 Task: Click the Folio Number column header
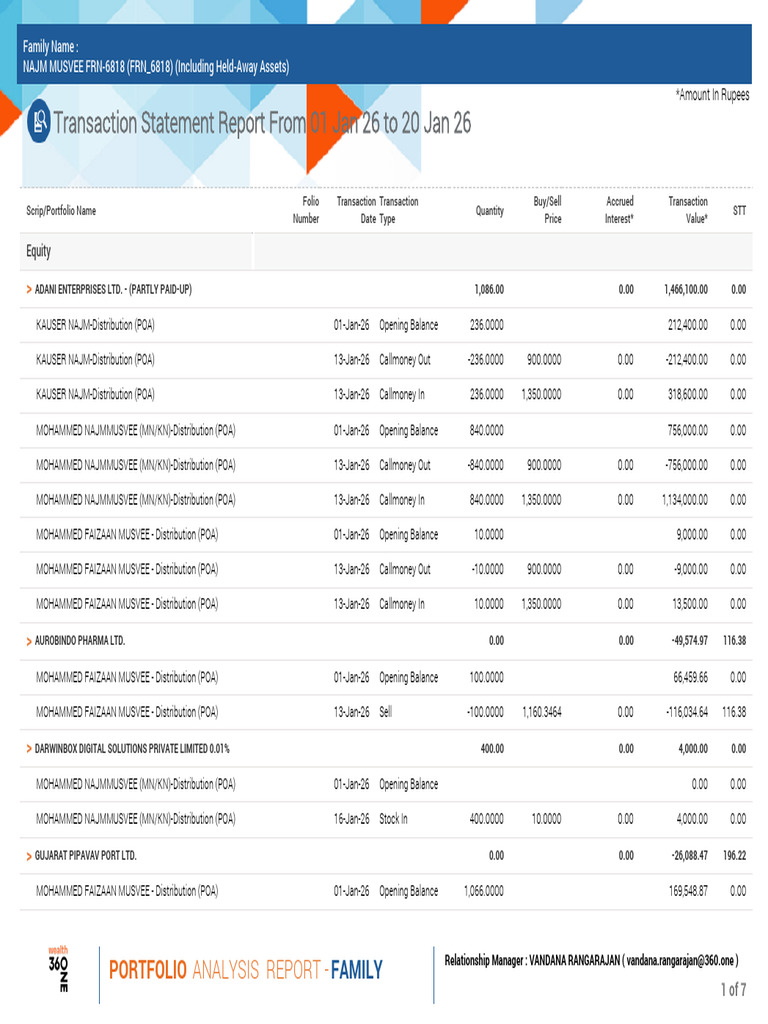[306, 210]
